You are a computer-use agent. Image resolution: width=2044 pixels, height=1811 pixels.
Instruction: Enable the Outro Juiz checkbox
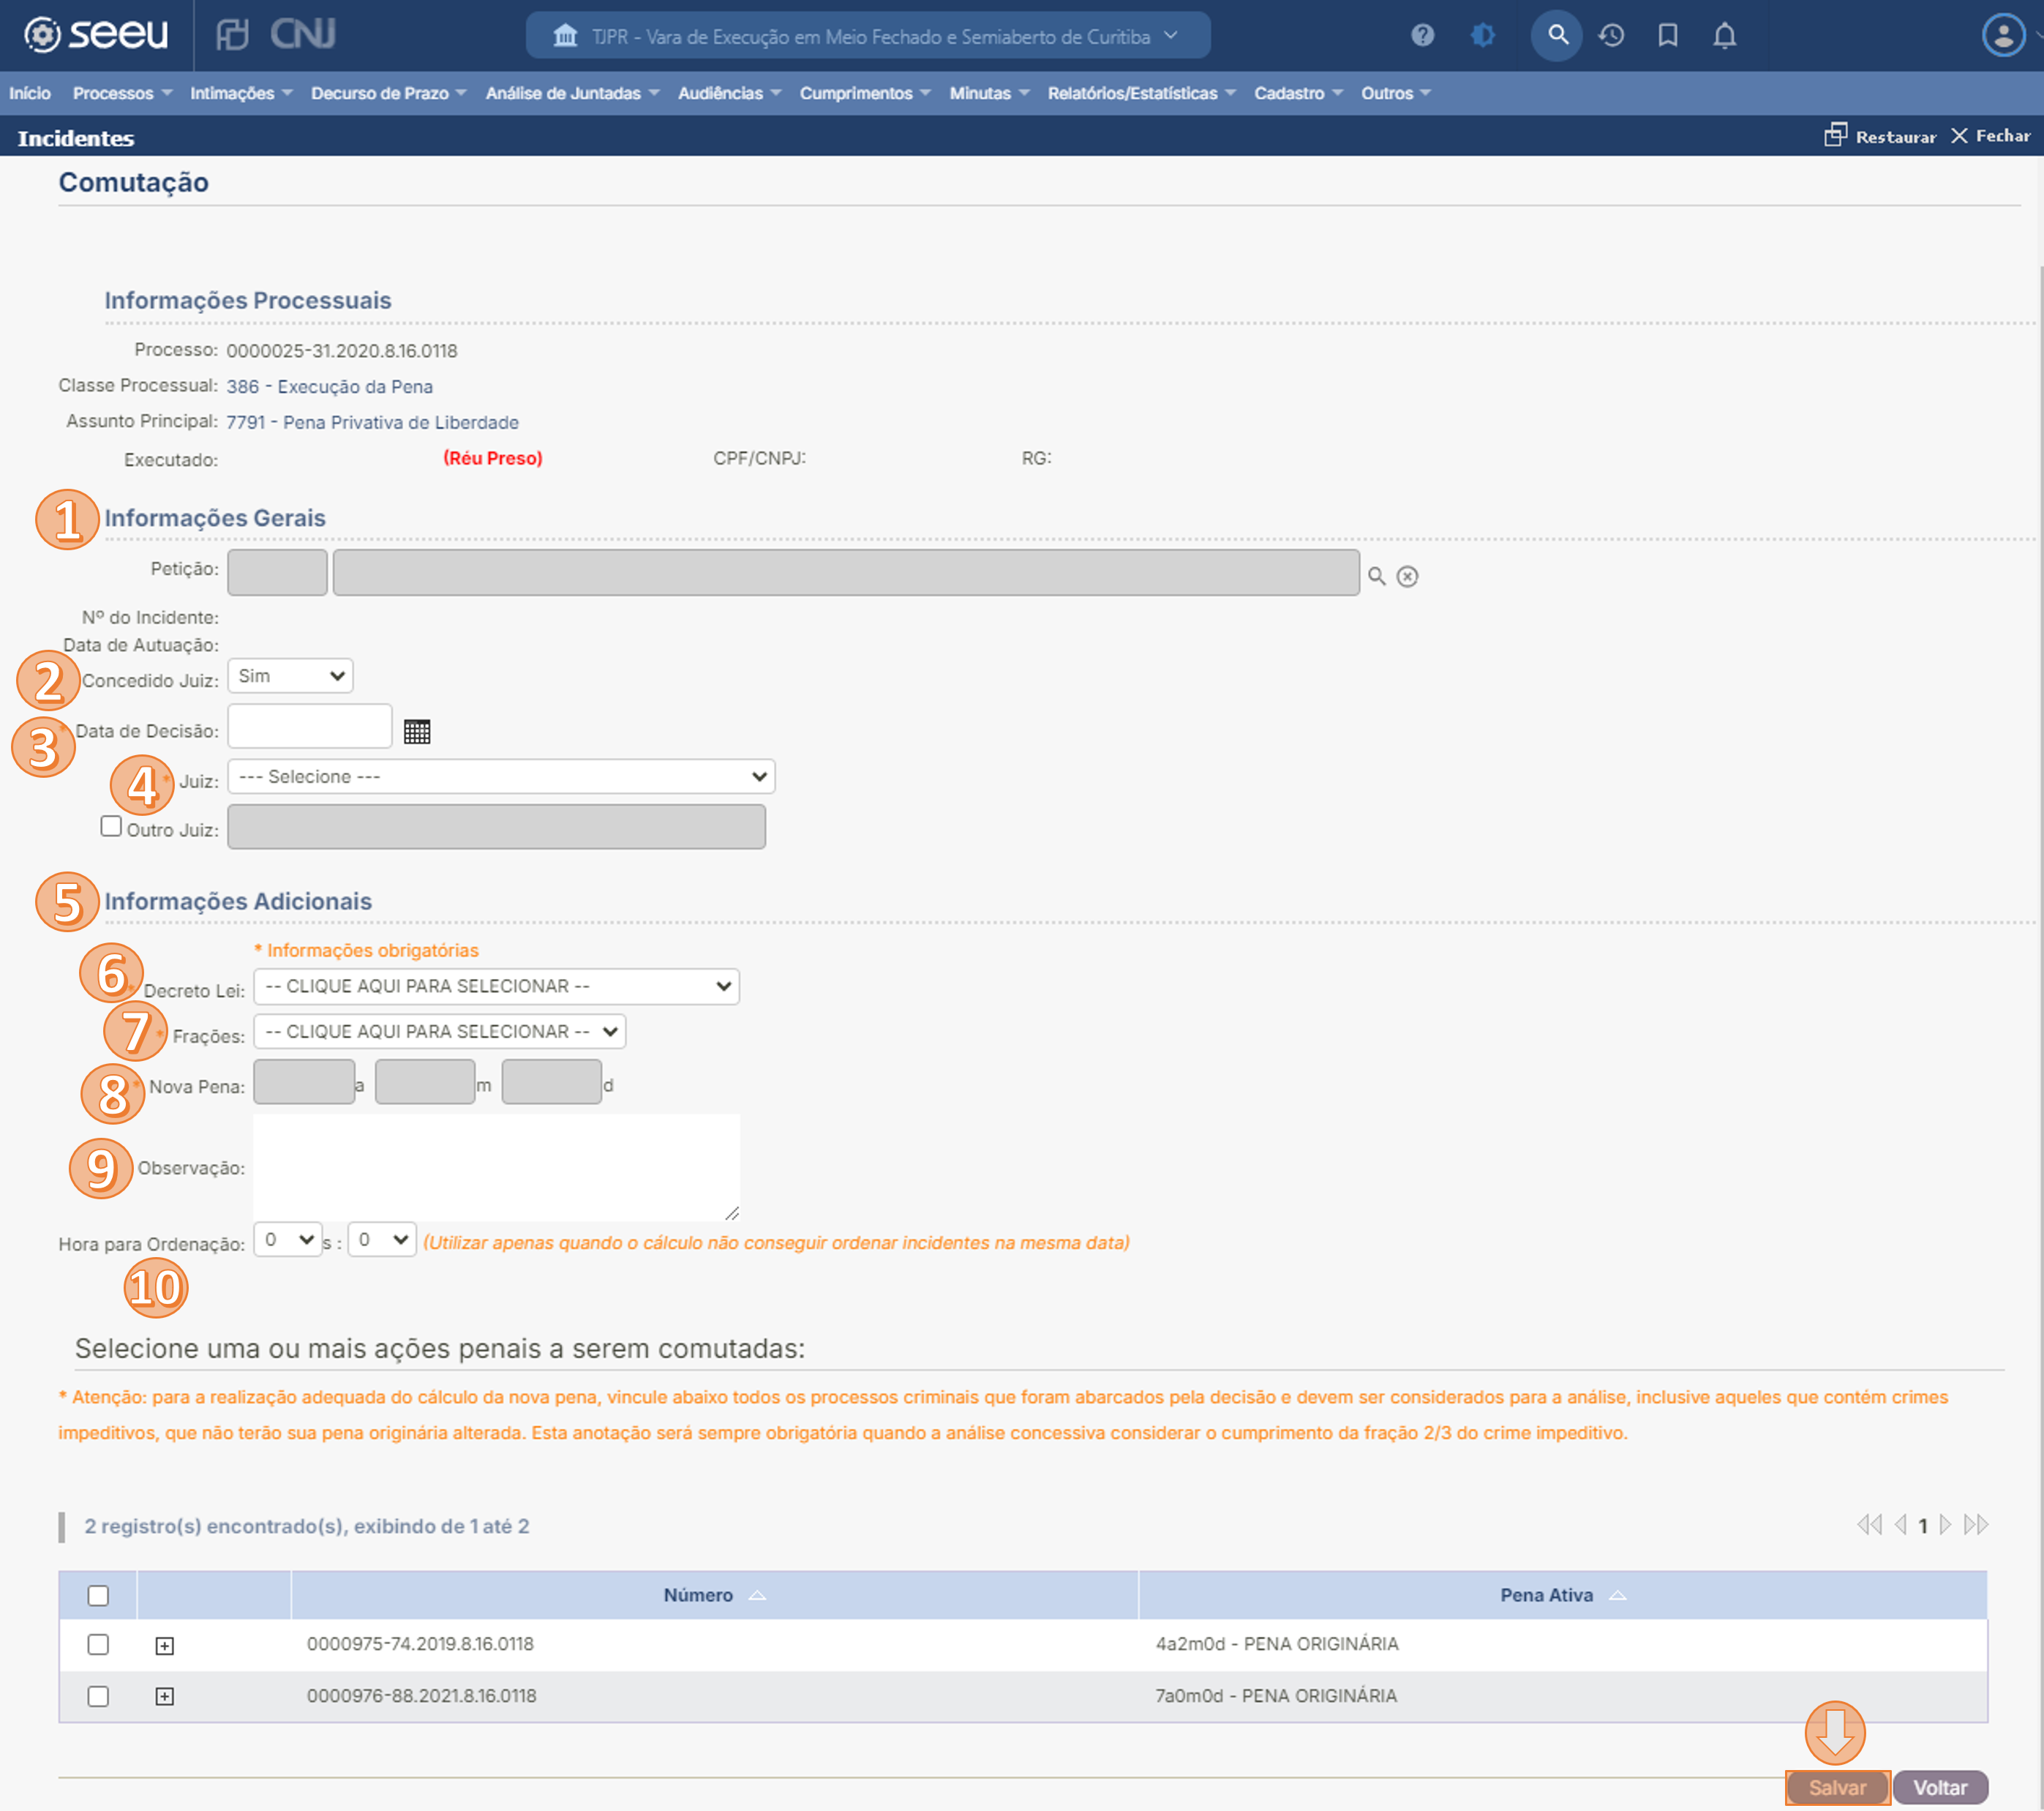pos(111,826)
